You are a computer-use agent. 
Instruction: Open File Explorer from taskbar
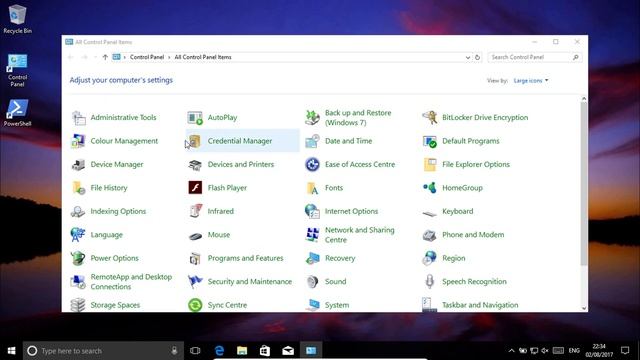coord(242,351)
